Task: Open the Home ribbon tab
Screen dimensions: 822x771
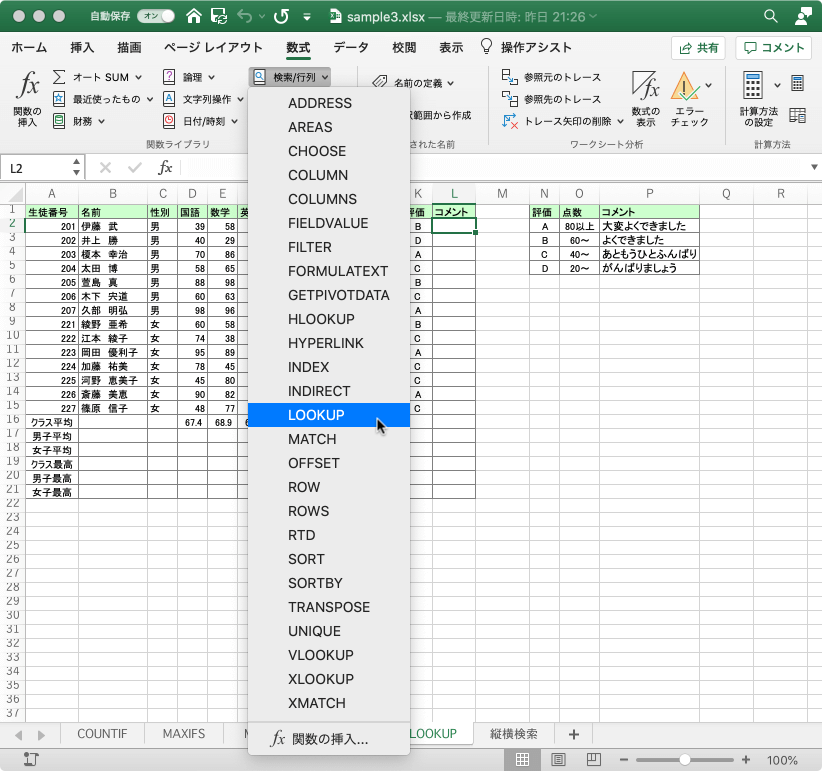Action: pos(29,48)
